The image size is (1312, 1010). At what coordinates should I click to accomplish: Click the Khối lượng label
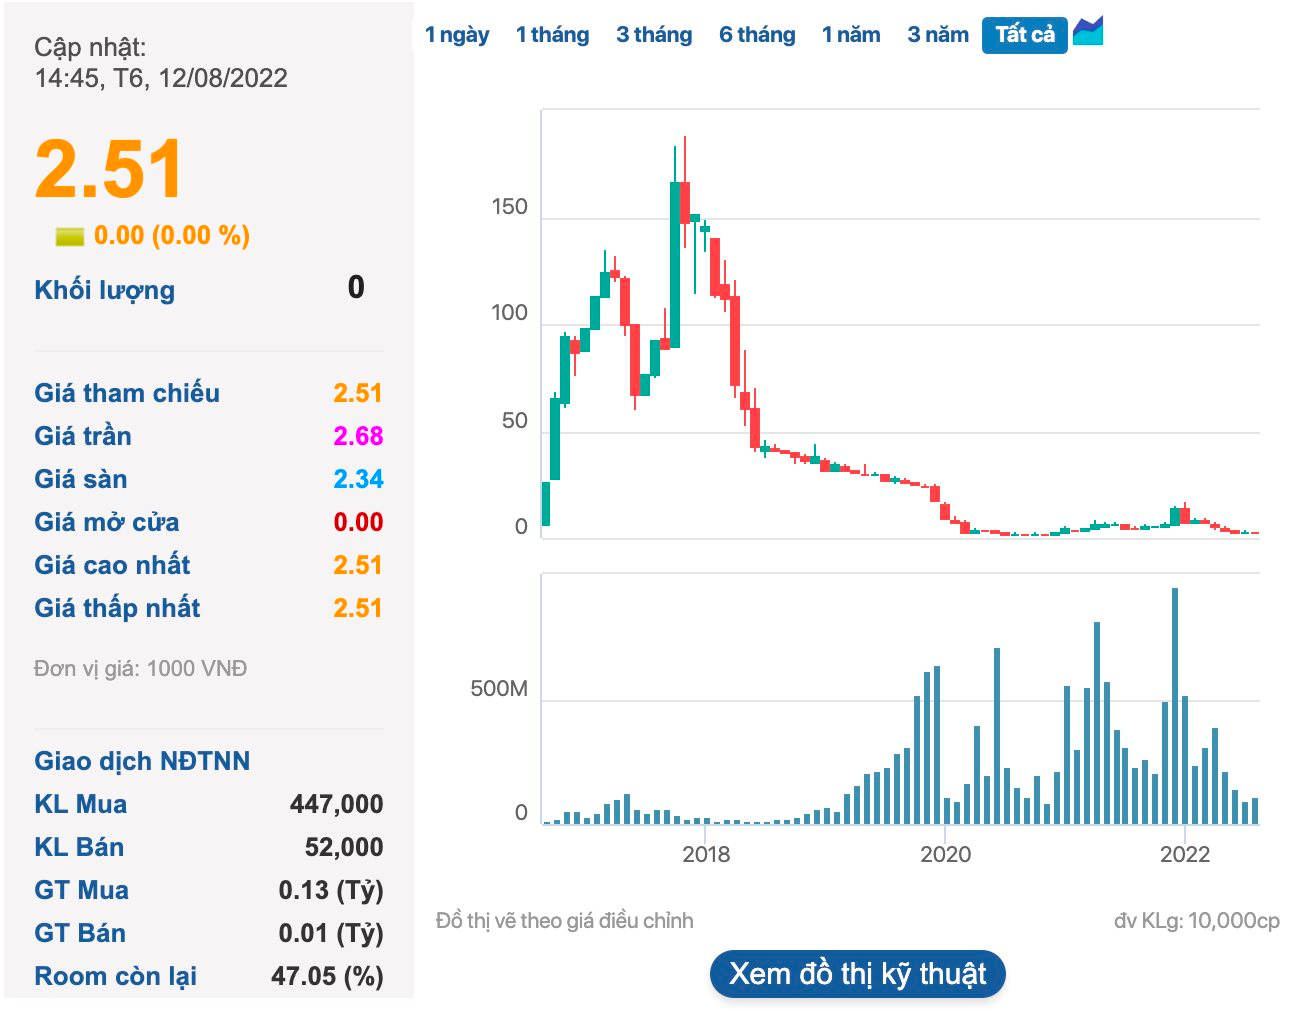pyautogui.click(x=105, y=290)
